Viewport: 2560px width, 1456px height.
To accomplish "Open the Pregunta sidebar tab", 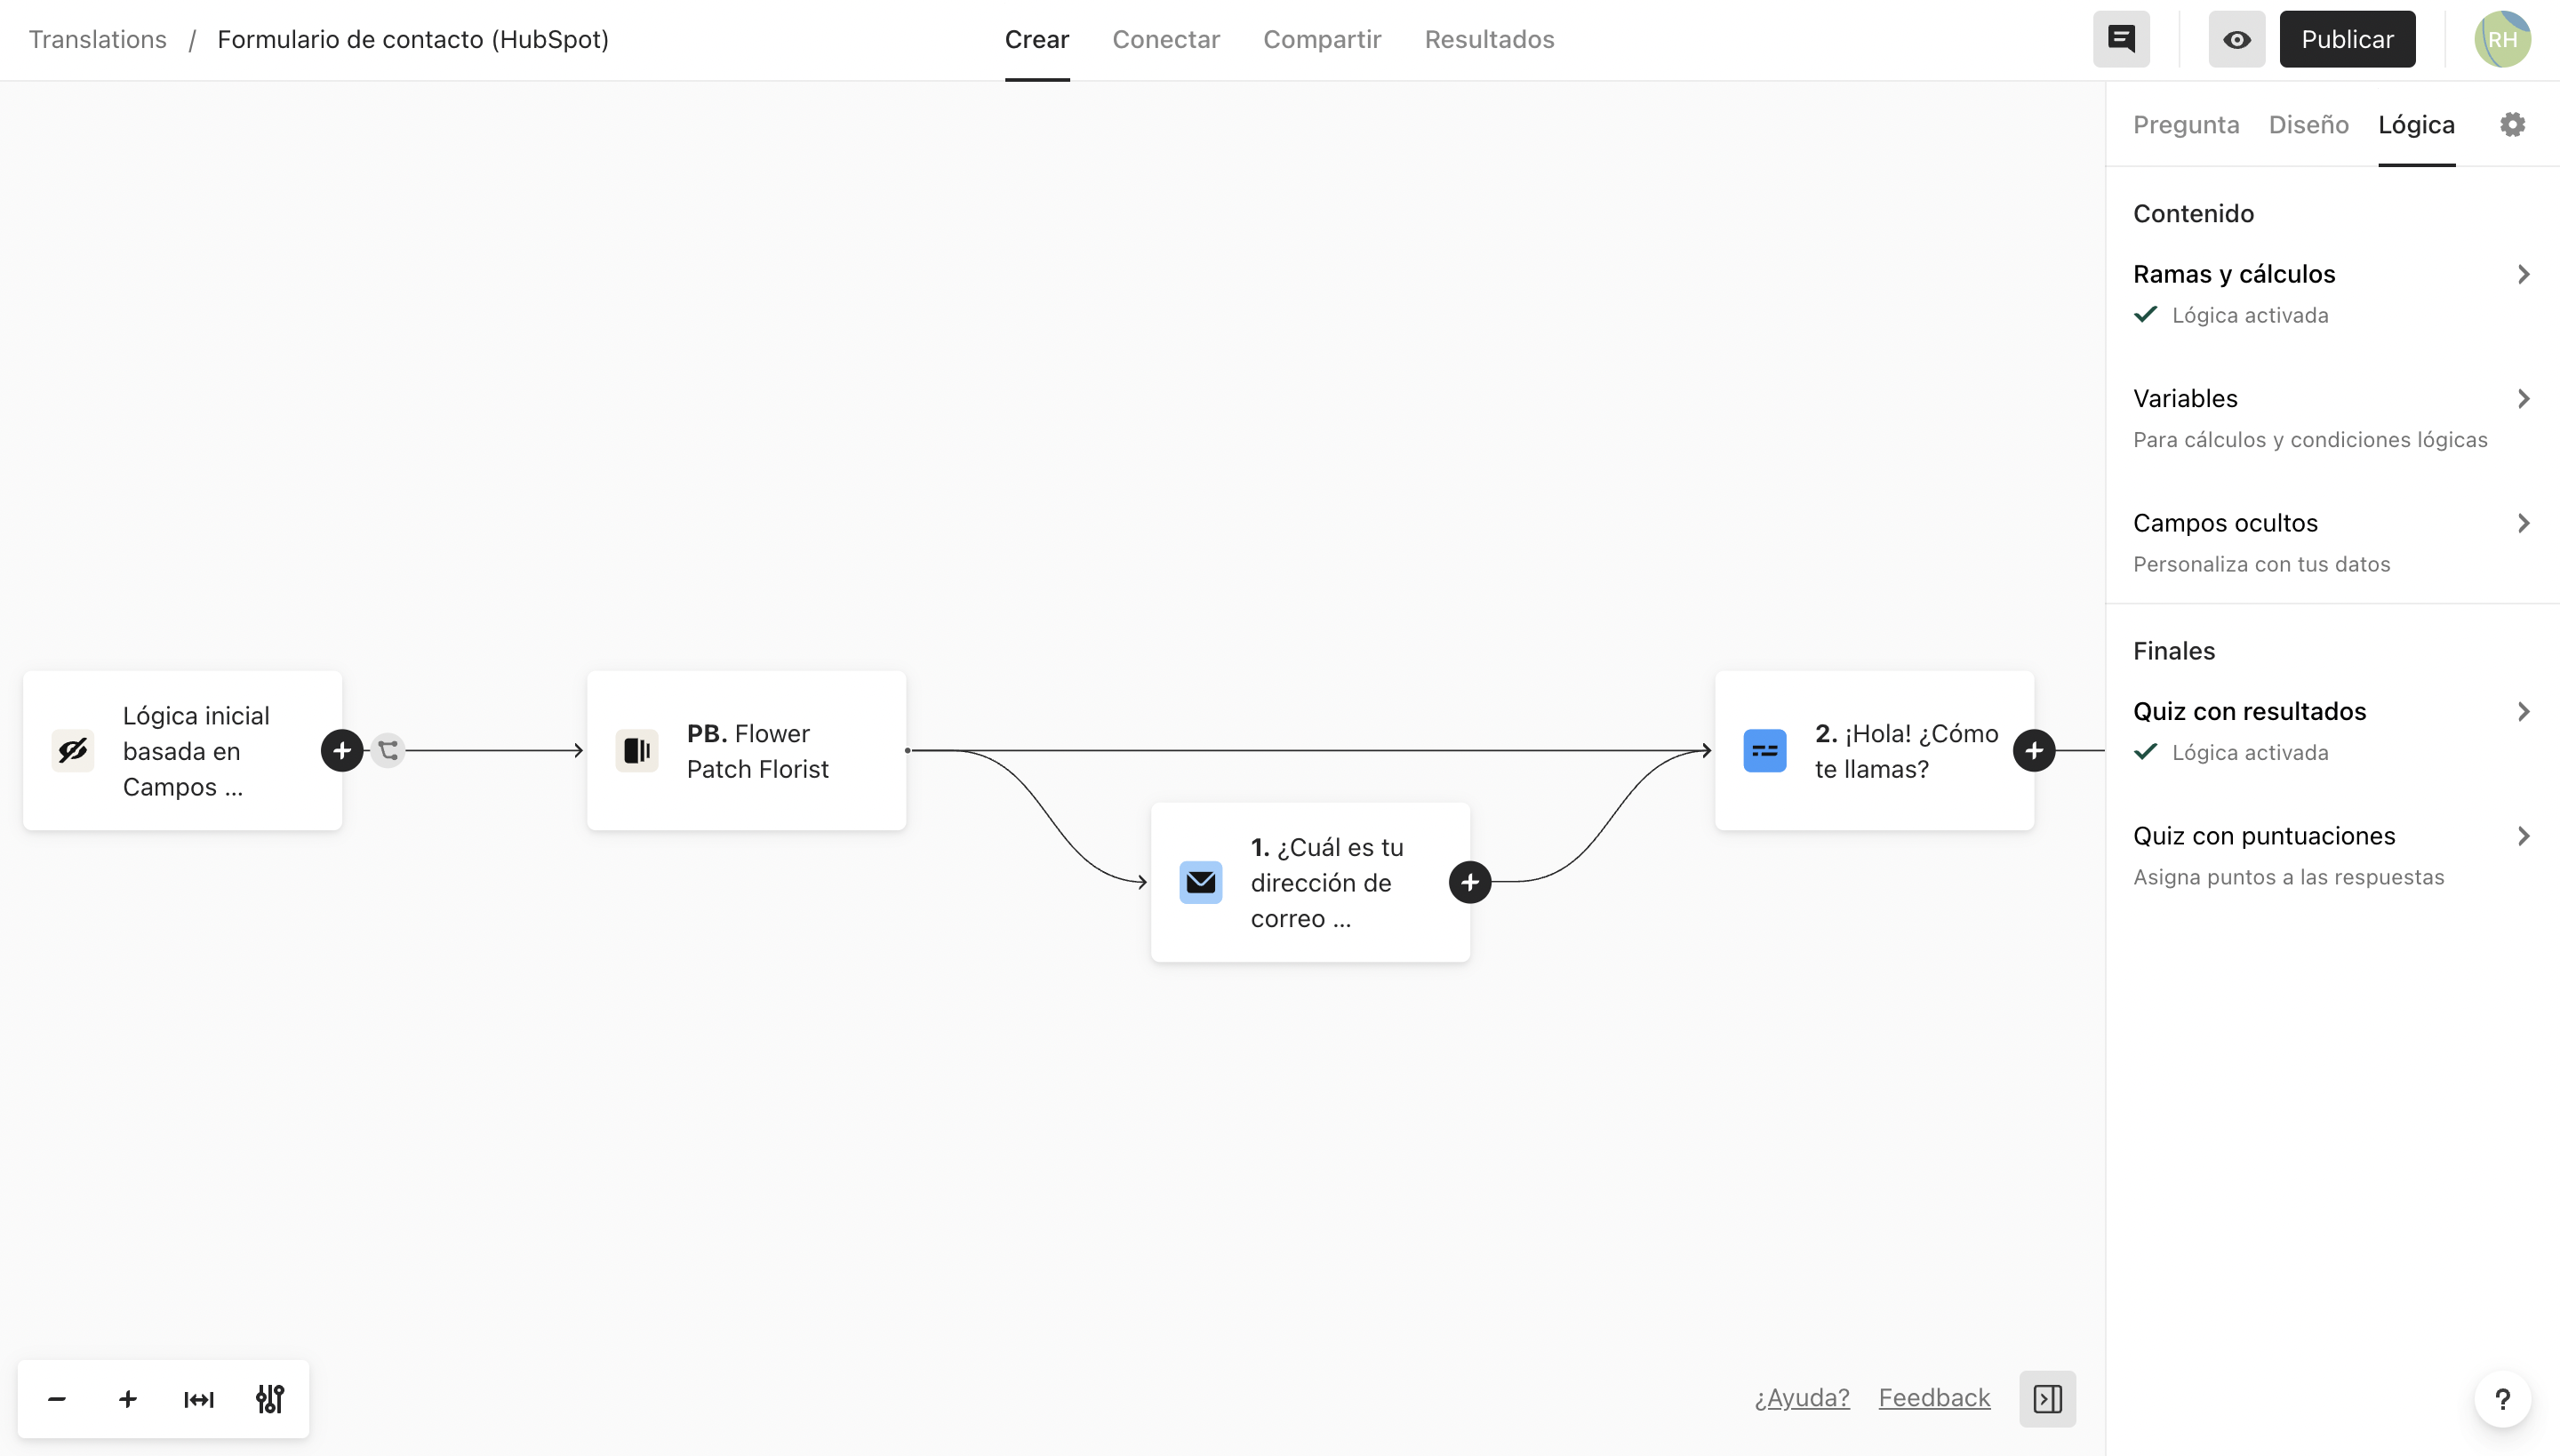I will coord(2186,125).
